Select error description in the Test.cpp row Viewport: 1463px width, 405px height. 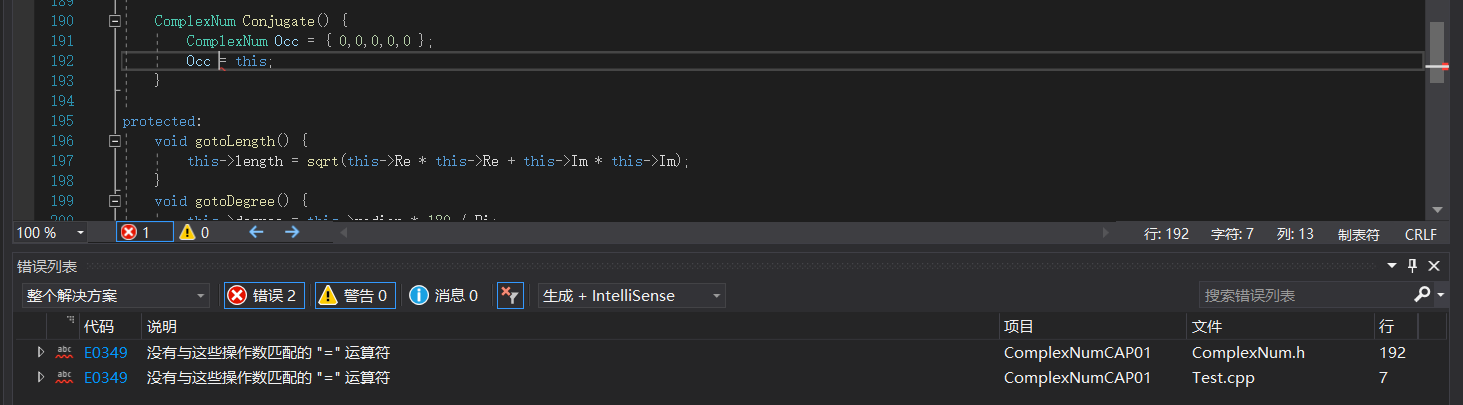(x=268, y=377)
